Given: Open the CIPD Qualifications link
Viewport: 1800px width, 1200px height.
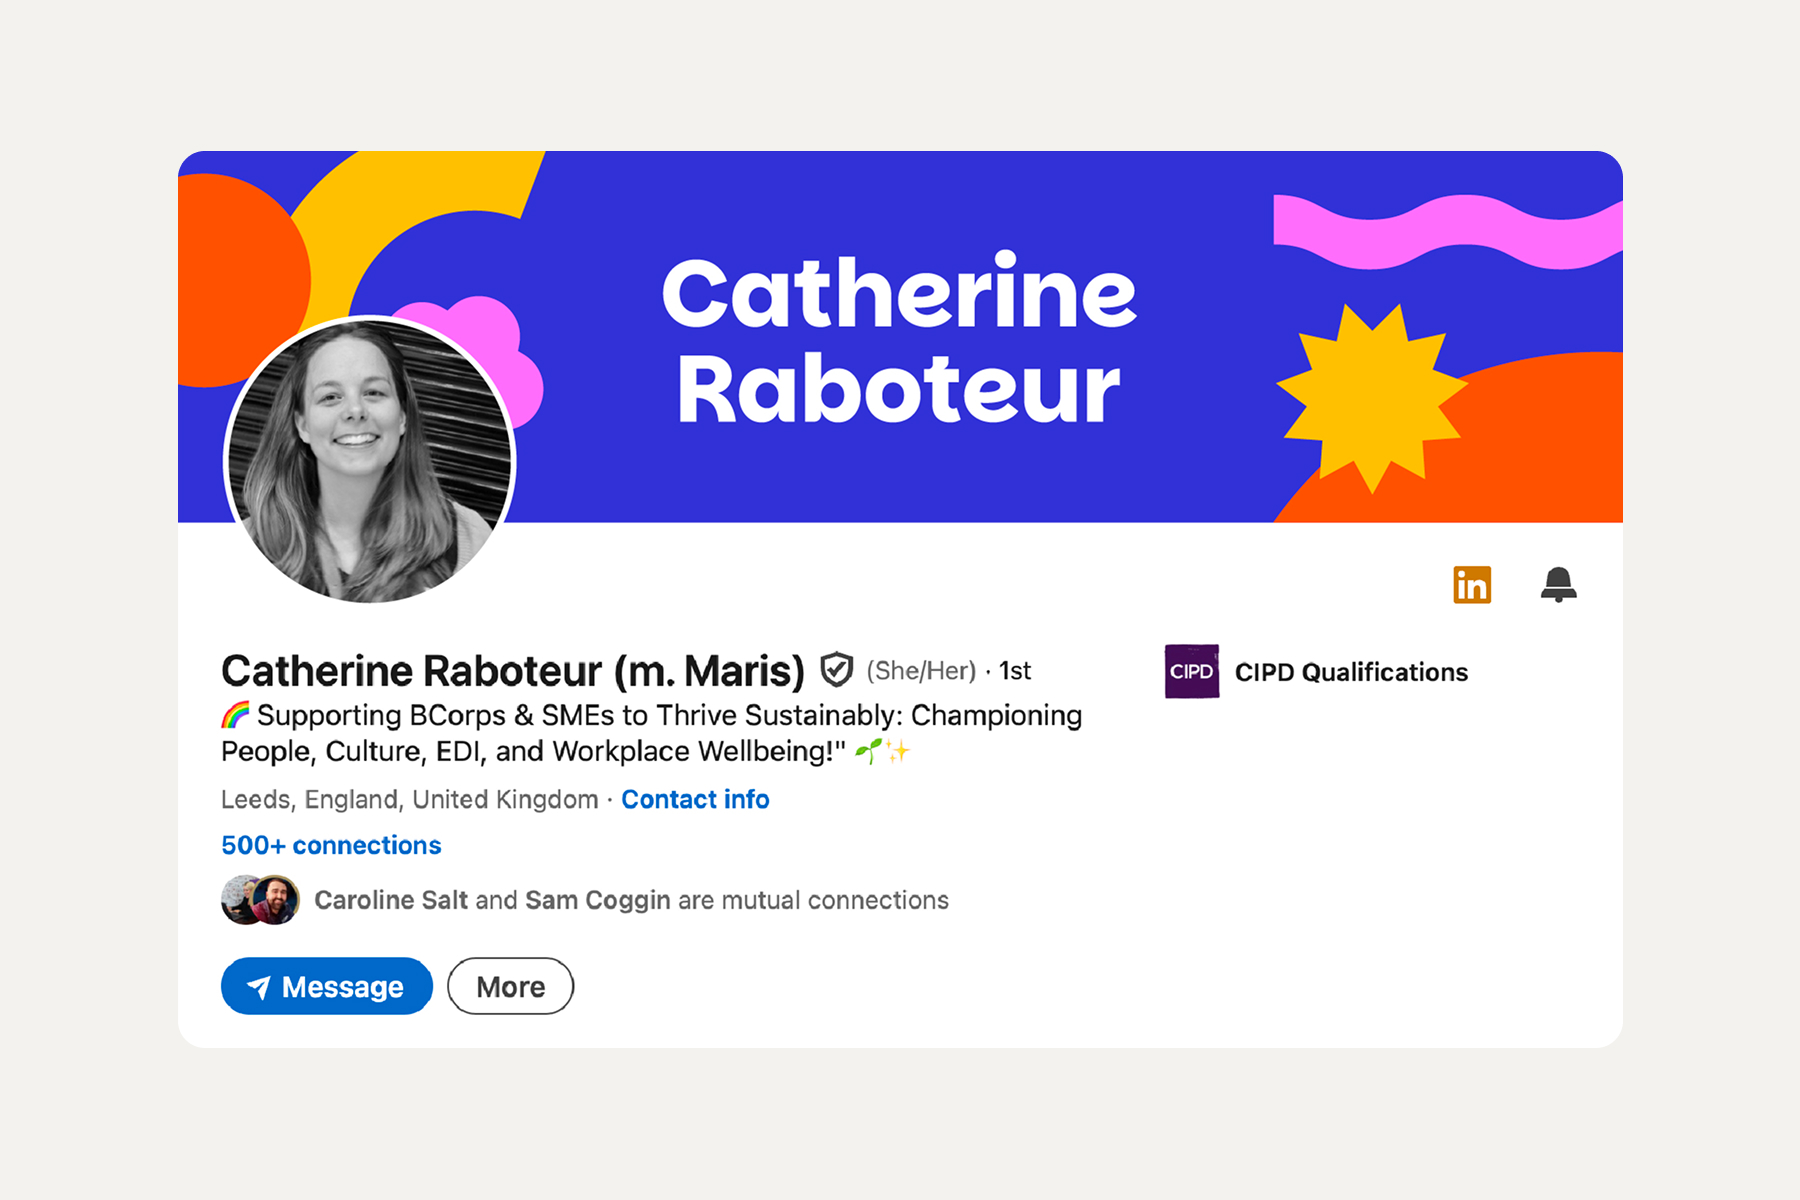Looking at the screenshot, I should click(x=1351, y=672).
